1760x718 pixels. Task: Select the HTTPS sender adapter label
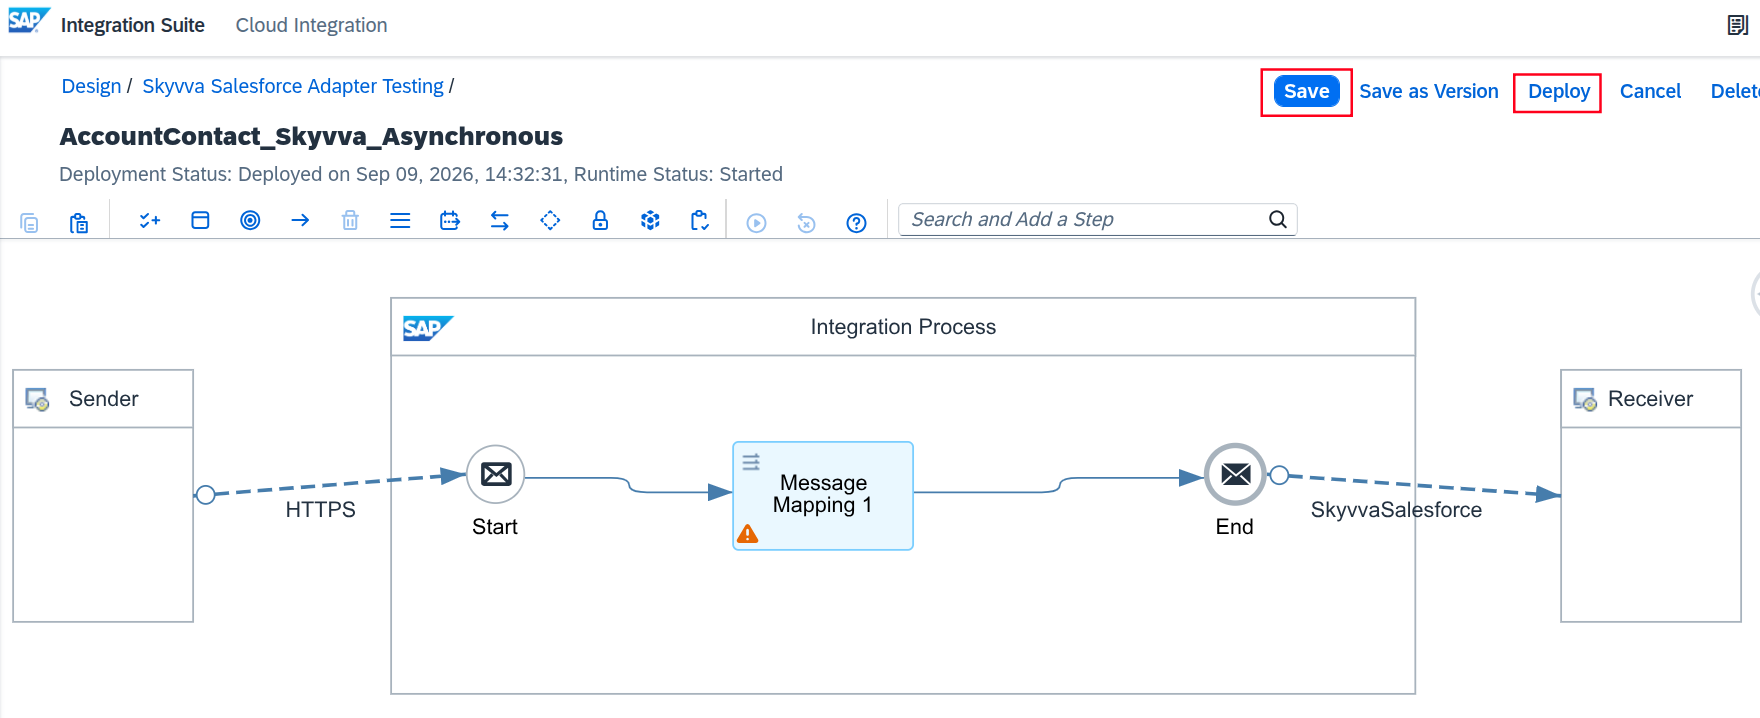coord(320,509)
